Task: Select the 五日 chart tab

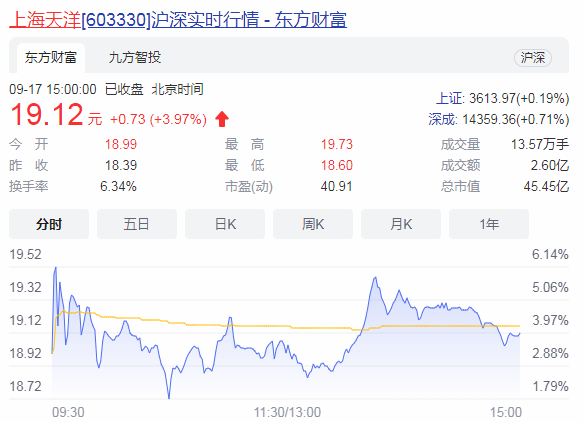Action: tap(137, 224)
